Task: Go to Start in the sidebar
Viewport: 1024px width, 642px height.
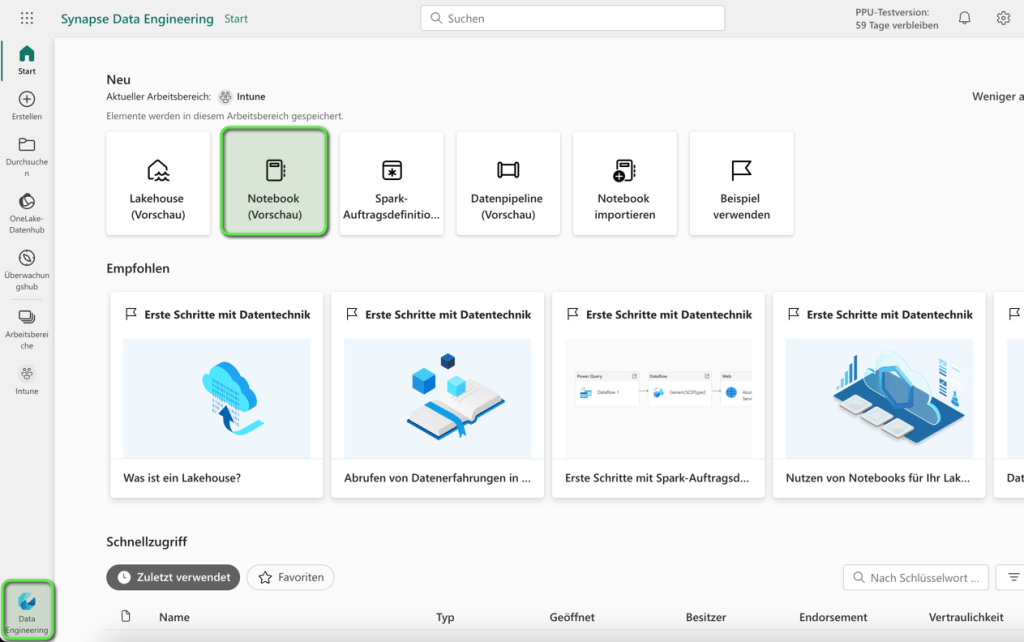Action: 27,60
